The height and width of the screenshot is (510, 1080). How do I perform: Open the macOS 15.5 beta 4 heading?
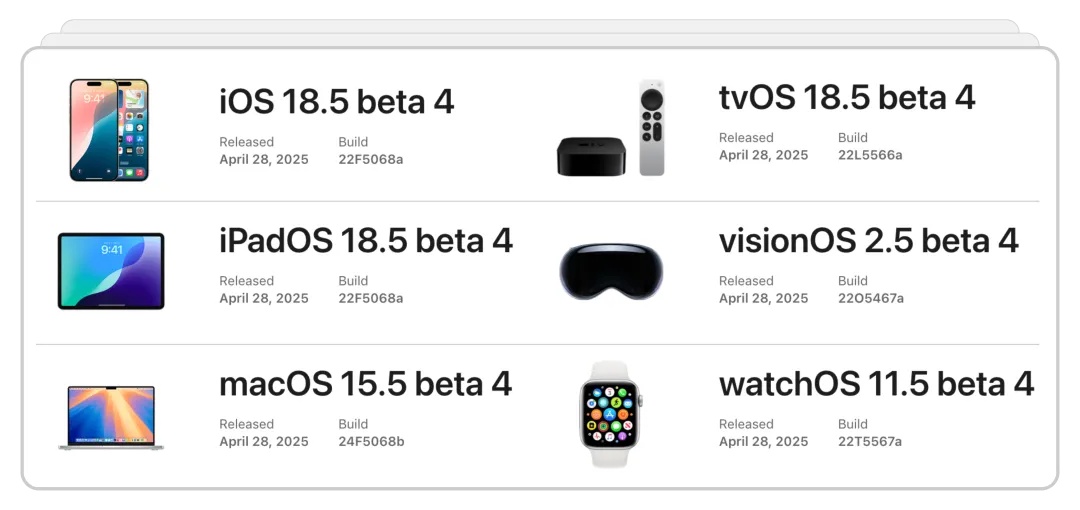[x=366, y=383]
